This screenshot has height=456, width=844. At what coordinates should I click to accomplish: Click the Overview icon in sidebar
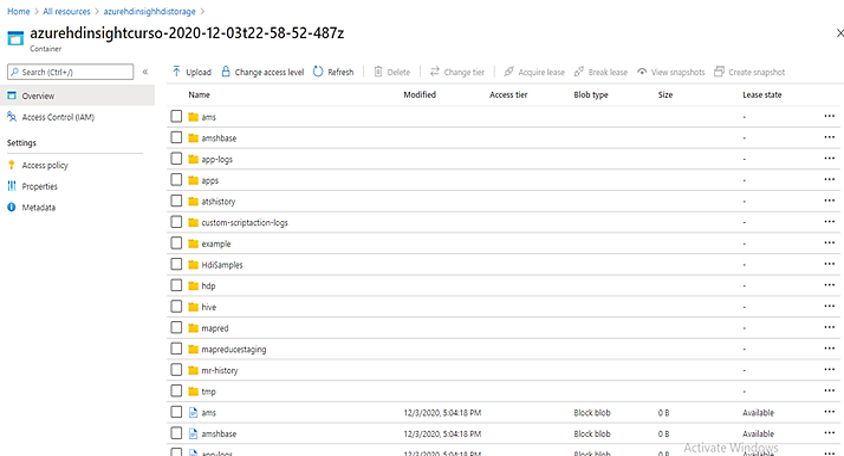coord(11,95)
